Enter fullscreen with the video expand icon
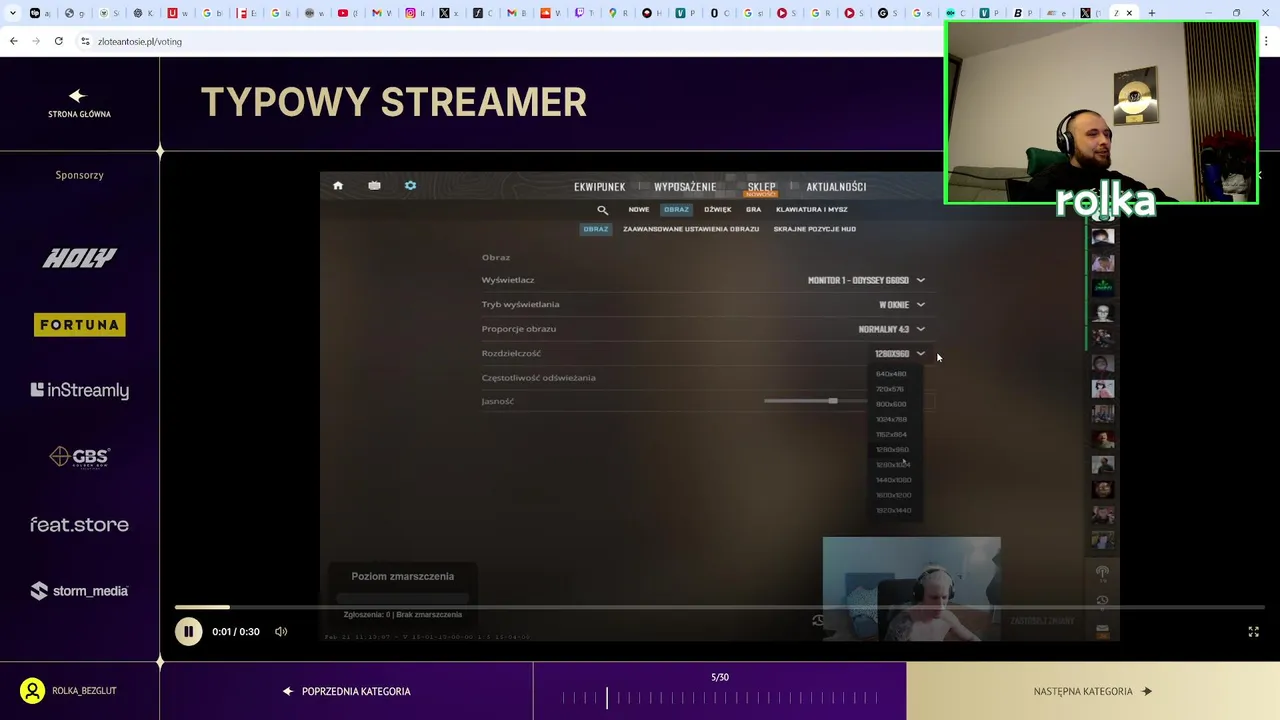 click(x=1253, y=632)
